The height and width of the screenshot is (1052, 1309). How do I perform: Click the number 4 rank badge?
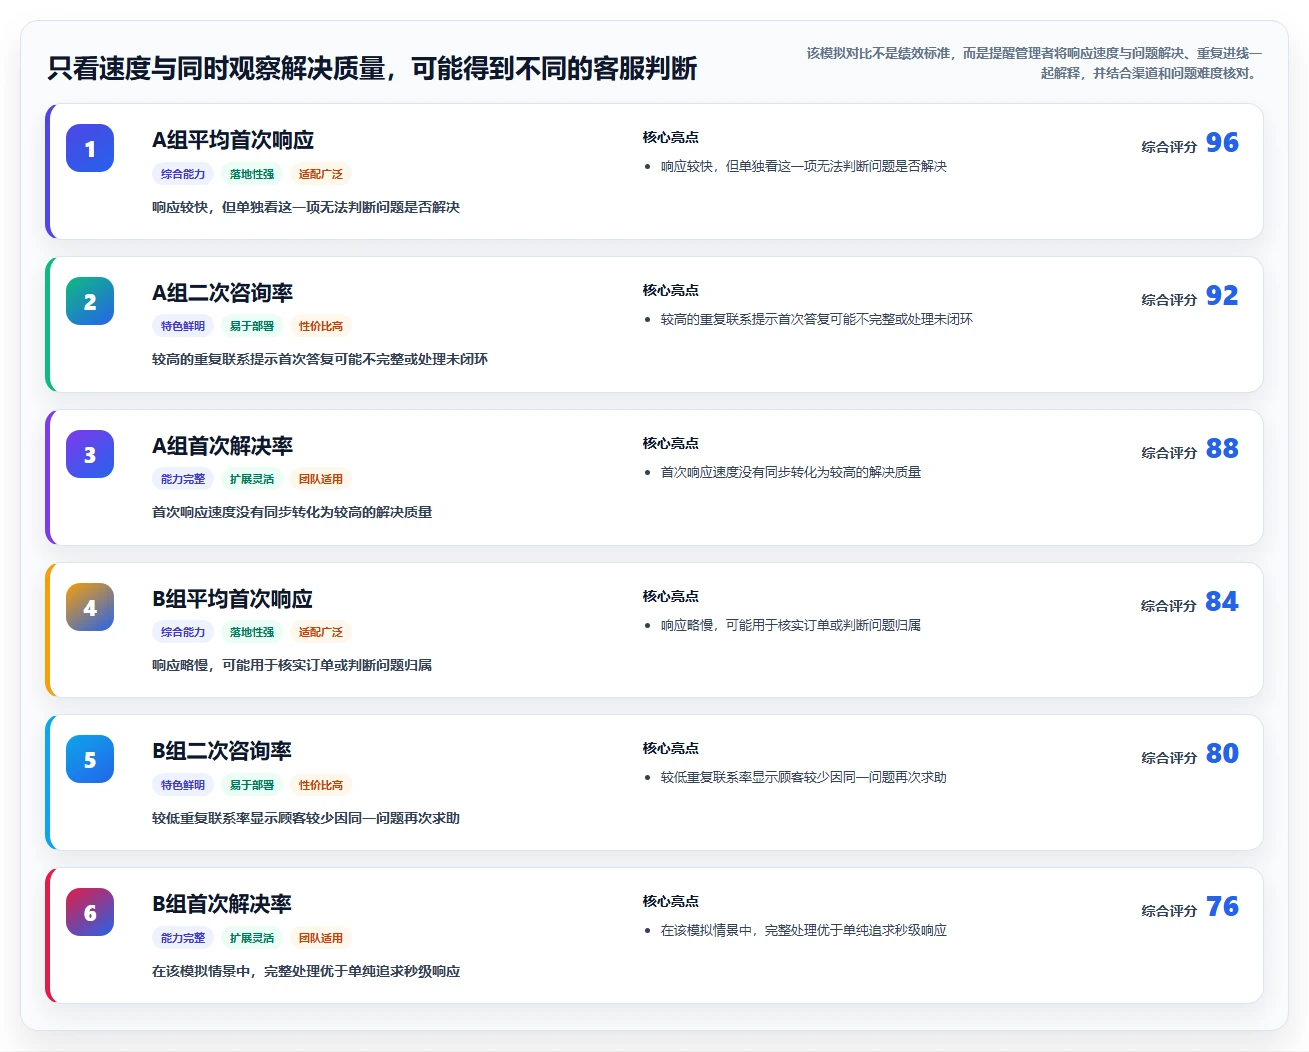pyautogui.click(x=90, y=607)
